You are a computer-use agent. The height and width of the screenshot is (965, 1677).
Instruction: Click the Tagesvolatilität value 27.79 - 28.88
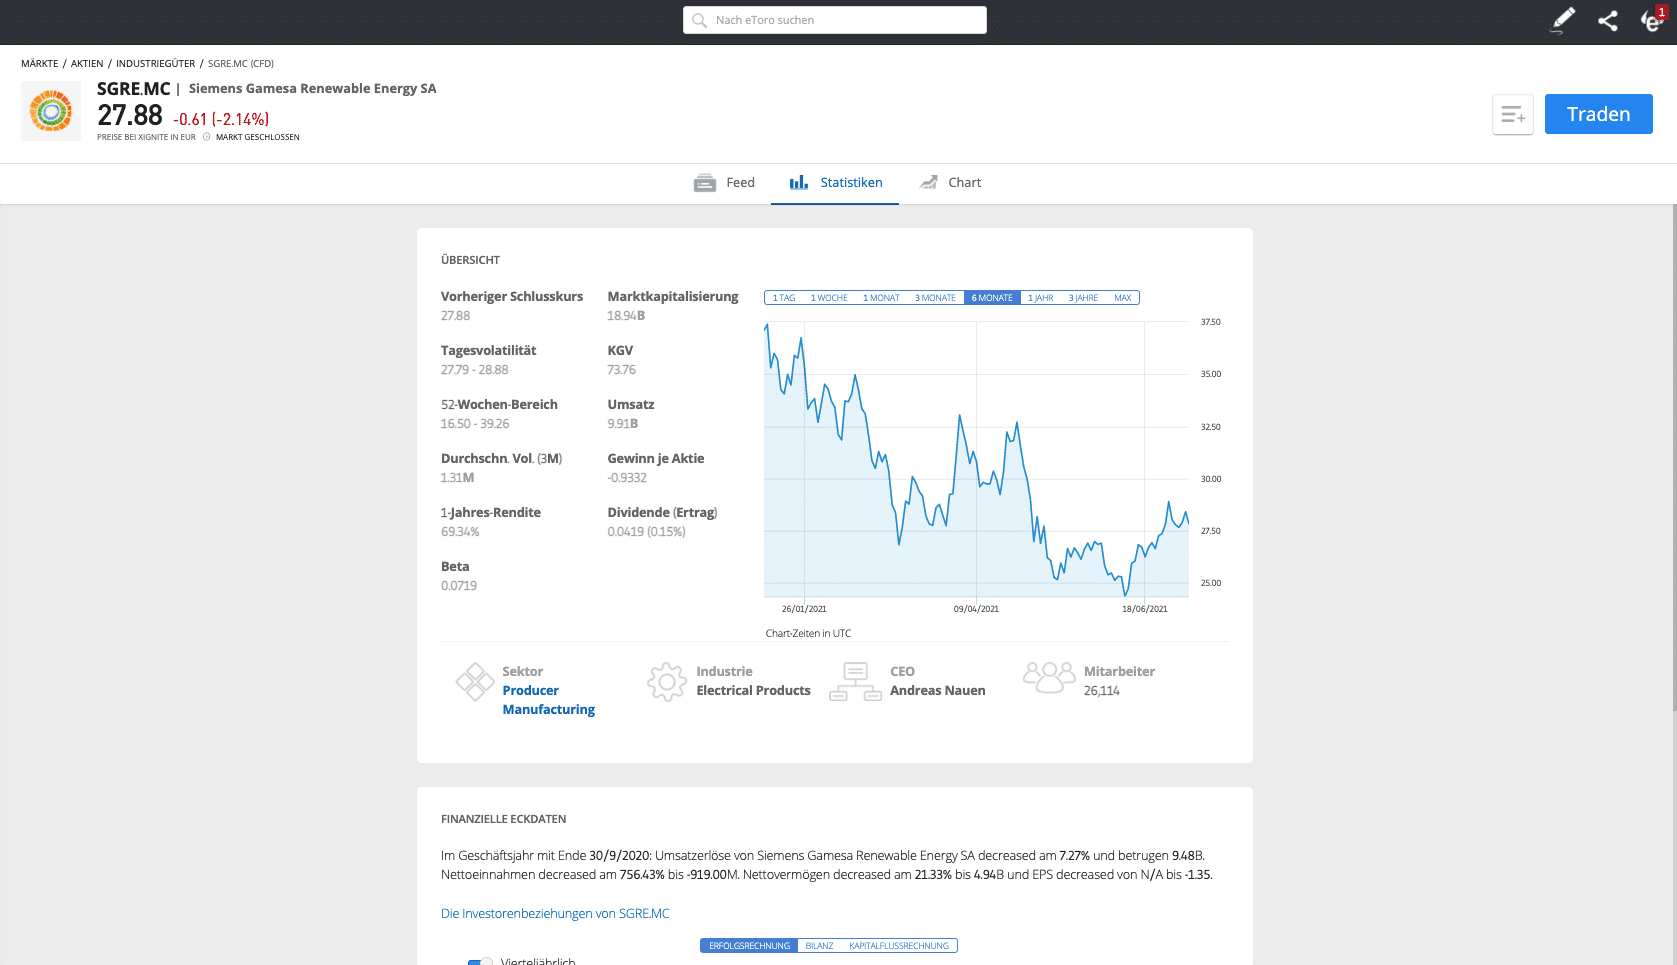475,370
